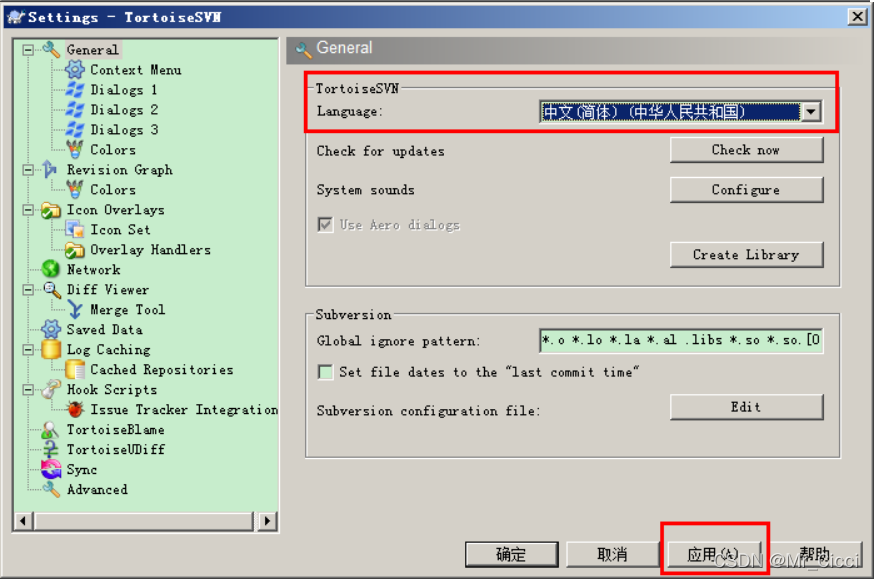The height and width of the screenshot is (580, 874).
Task: Click the TortoiseBlame icon
Action: point(50,430)
